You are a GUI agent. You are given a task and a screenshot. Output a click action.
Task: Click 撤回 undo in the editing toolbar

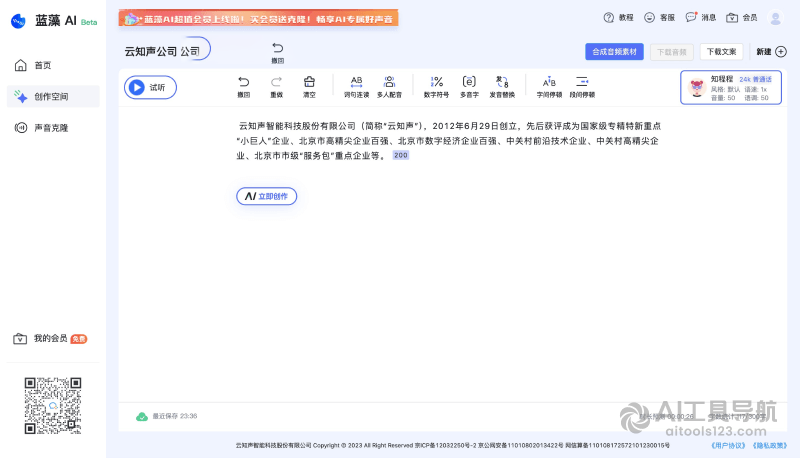[x=244, y=87]
